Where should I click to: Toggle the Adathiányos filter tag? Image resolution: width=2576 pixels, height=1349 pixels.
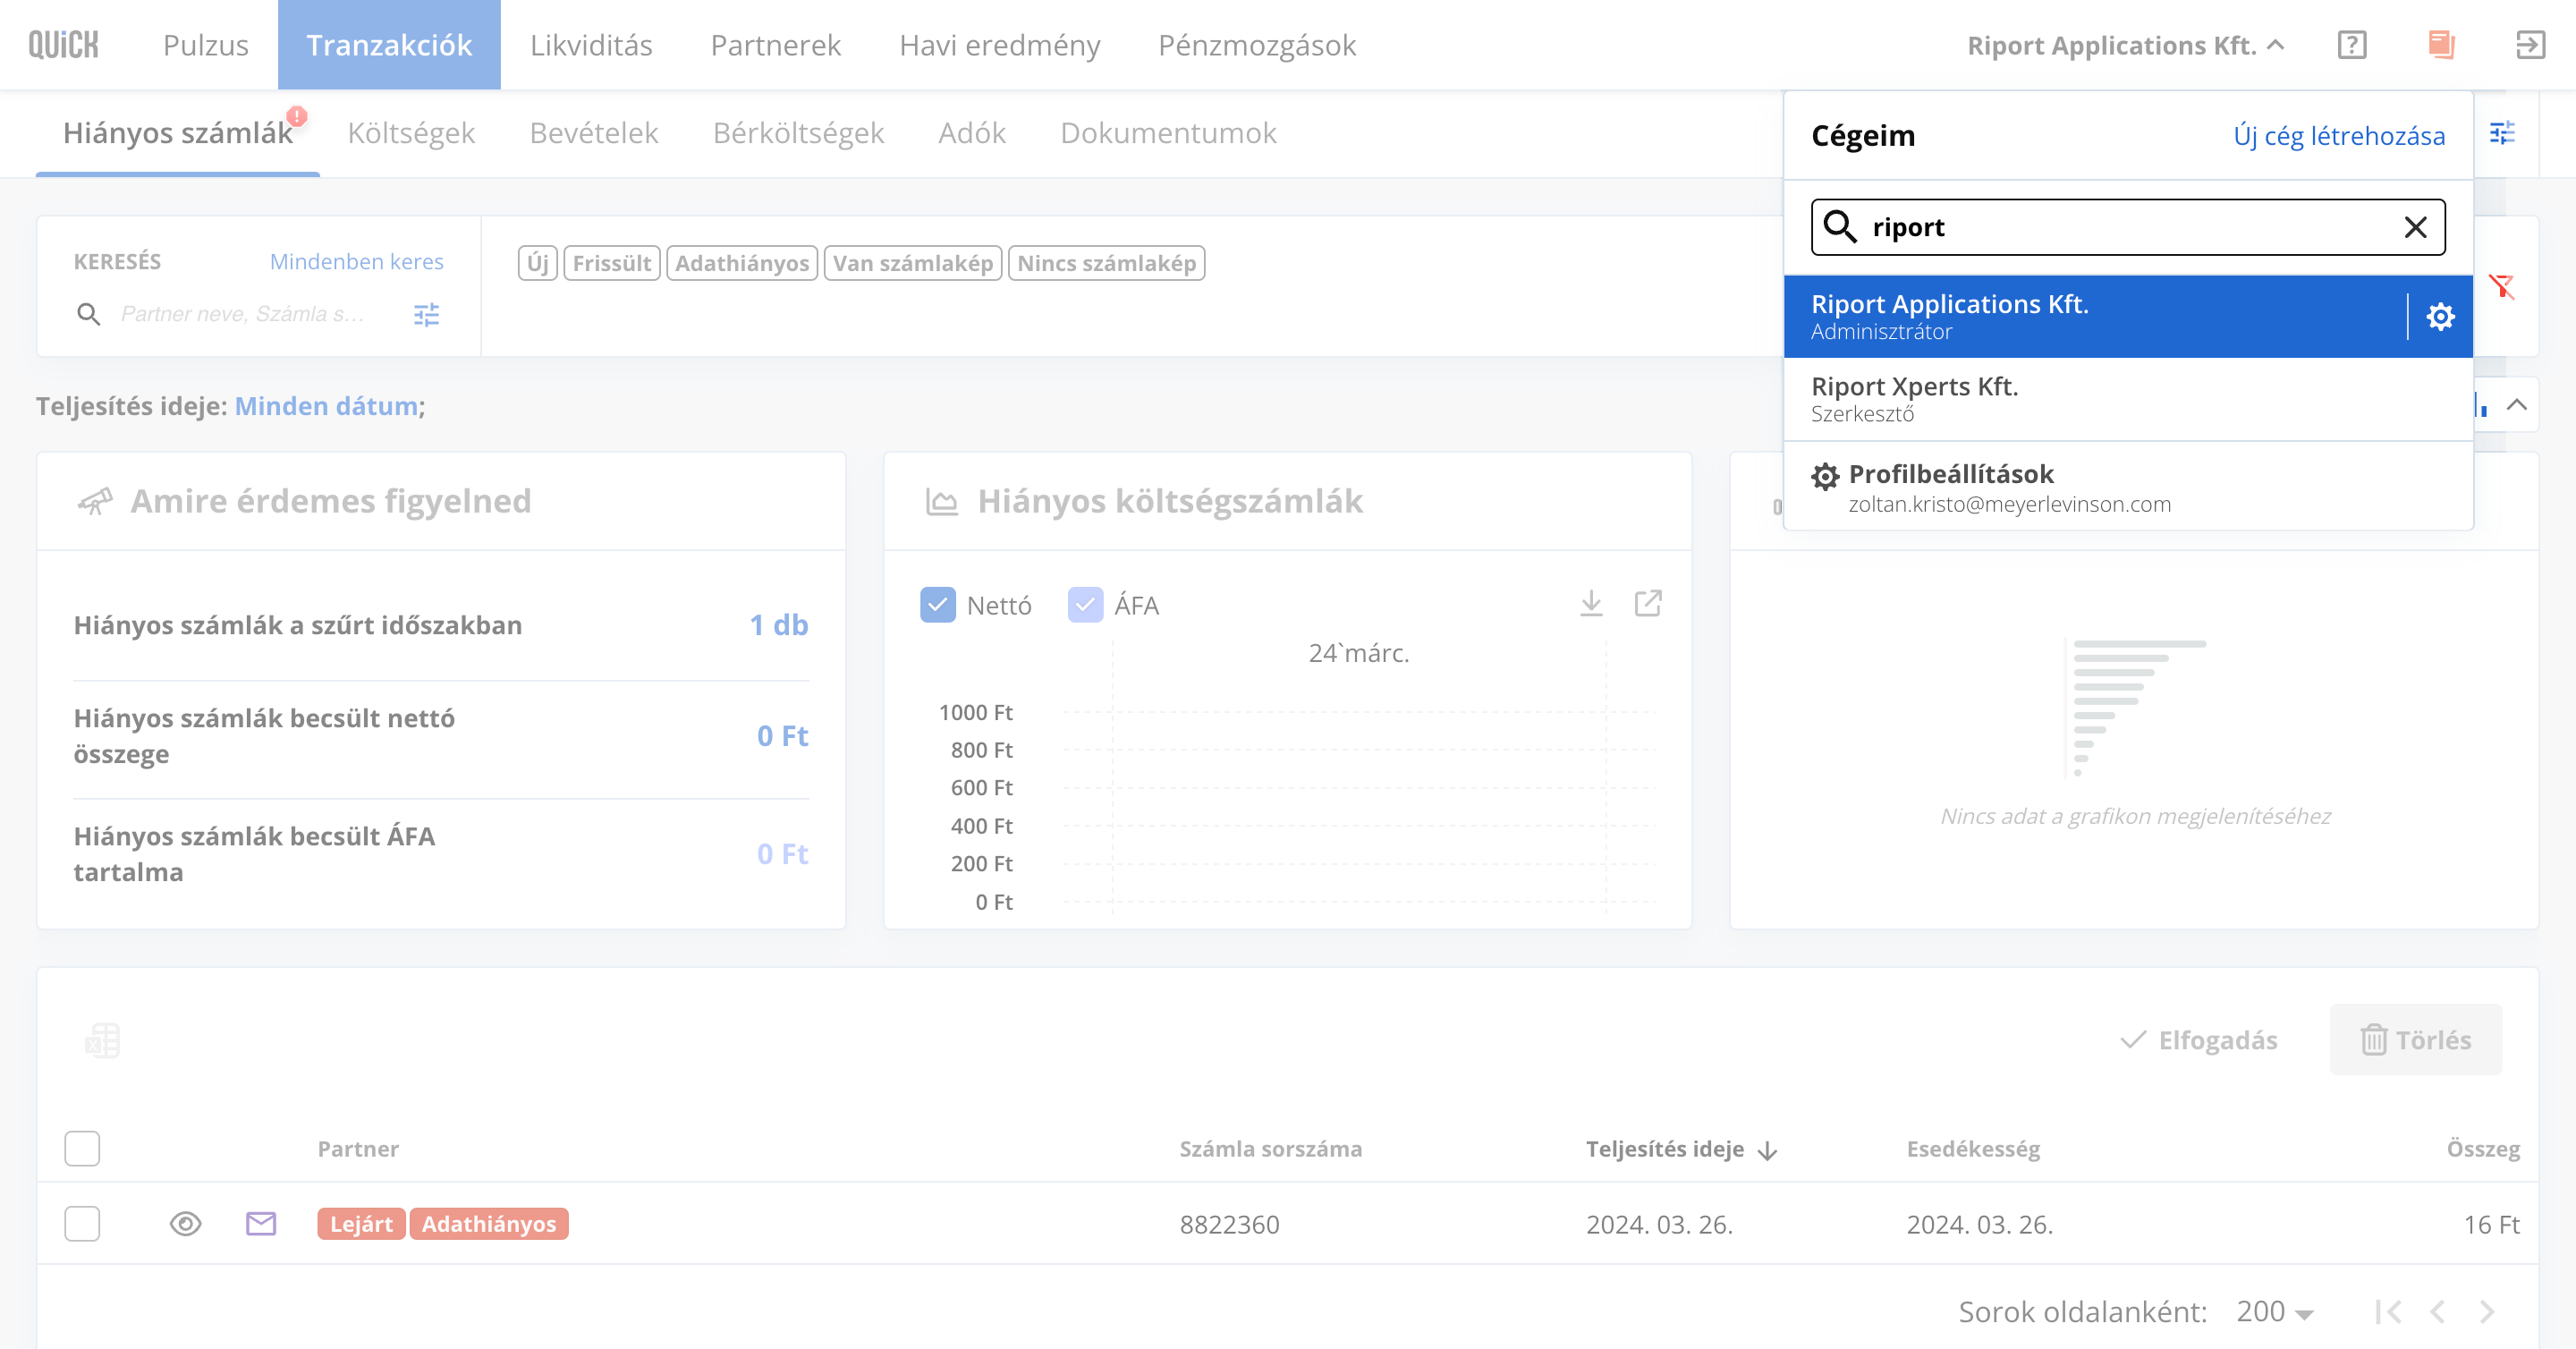pos(742,263)
